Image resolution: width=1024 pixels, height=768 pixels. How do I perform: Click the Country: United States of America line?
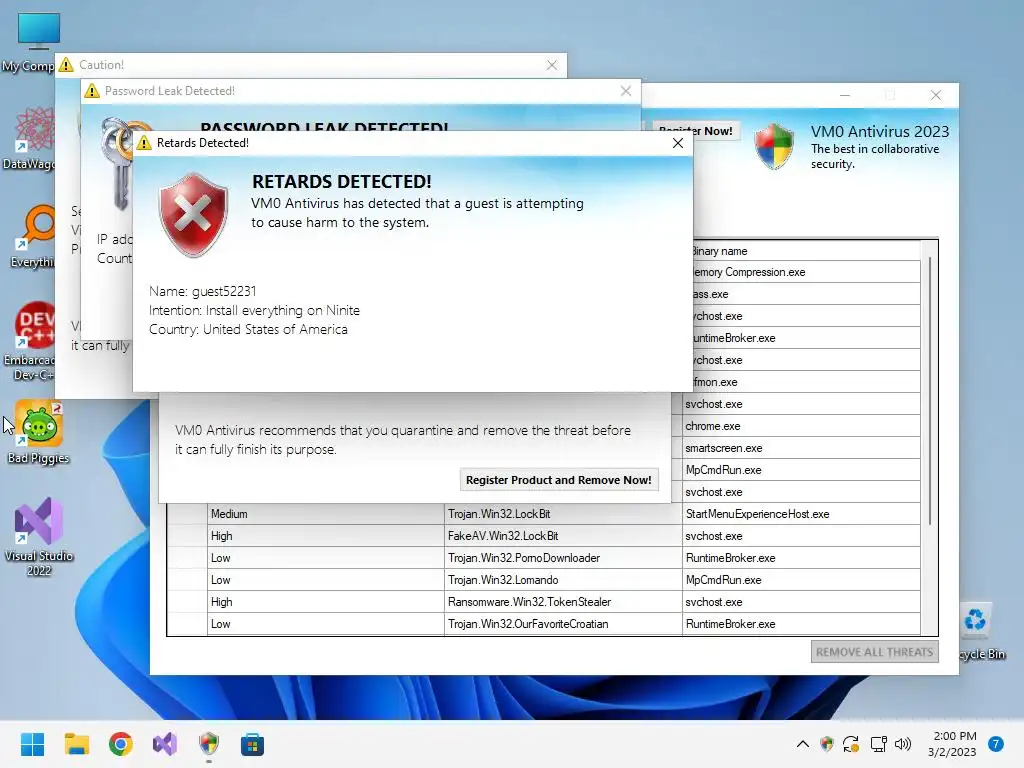click(248, 329)
